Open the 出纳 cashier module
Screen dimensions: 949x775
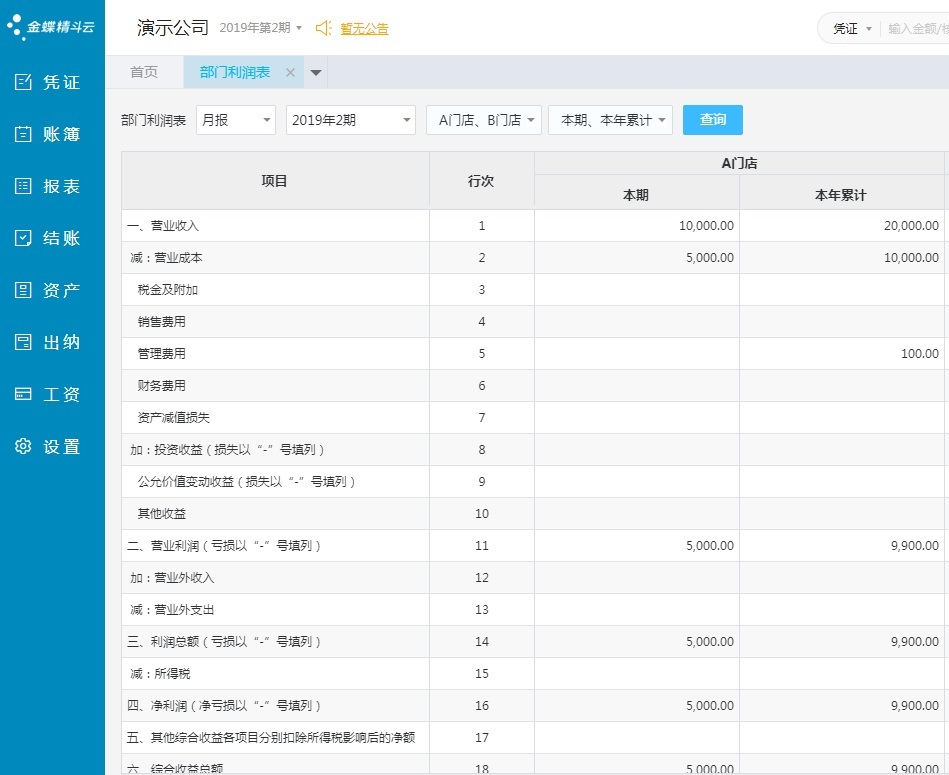click(49, 342)
